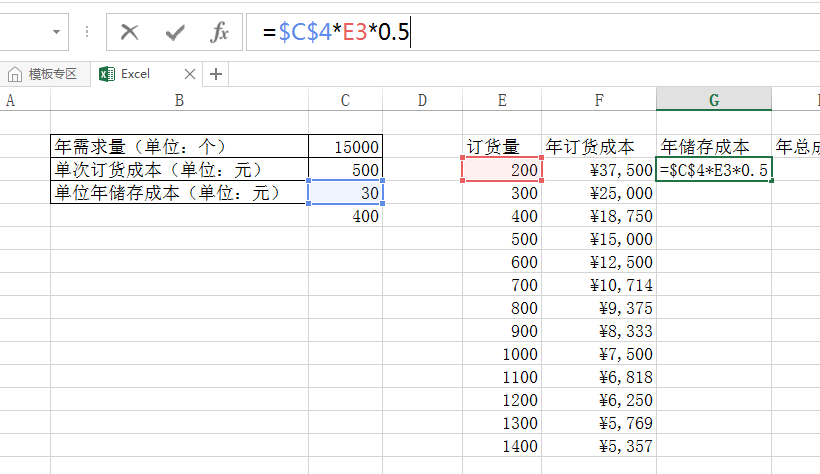Select cost cell ¥9,375
The height and width of the screenshot is (474, 820).
[x=599, y=308]
